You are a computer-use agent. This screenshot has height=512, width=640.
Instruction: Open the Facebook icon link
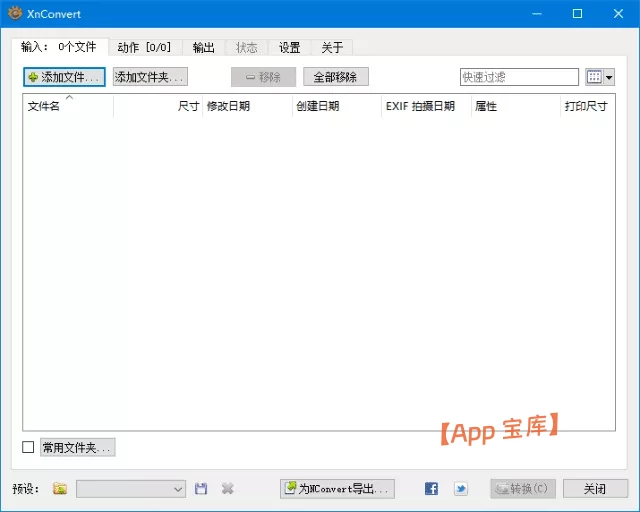pyautogui.click(x=431, y=489)
